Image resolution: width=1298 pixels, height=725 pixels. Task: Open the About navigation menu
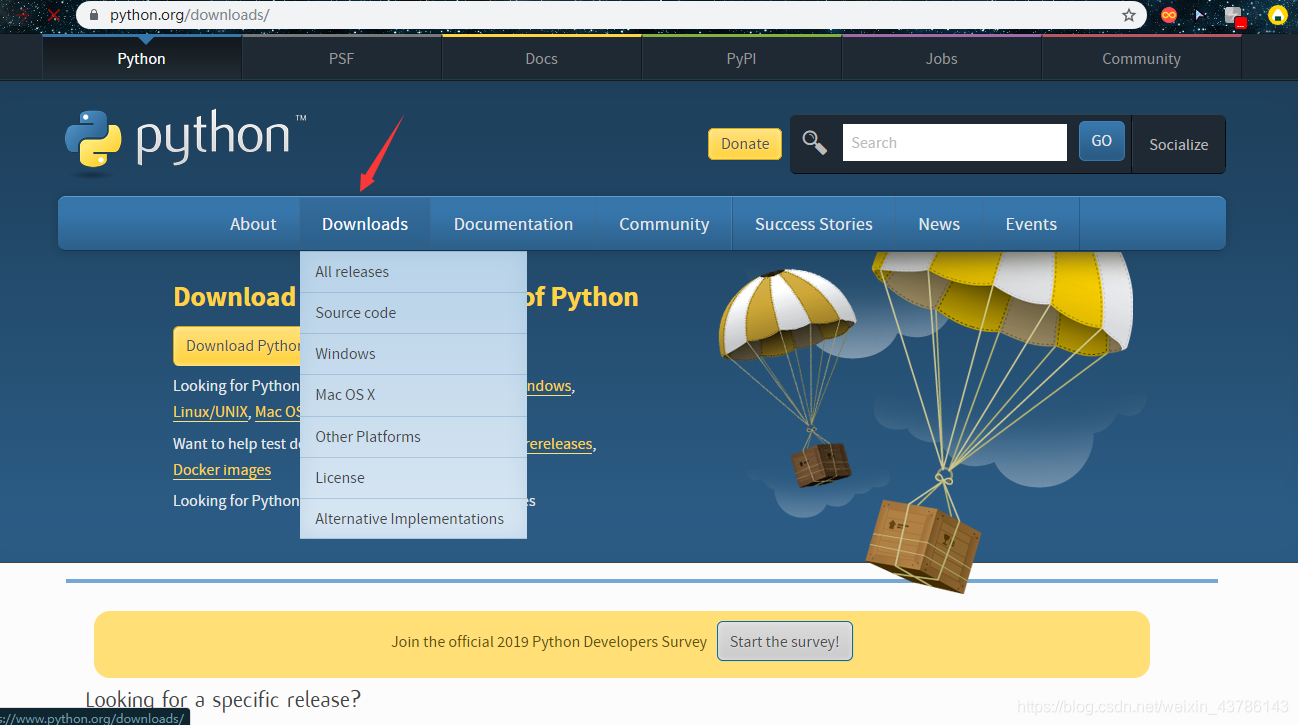click(x=253, y=224)
